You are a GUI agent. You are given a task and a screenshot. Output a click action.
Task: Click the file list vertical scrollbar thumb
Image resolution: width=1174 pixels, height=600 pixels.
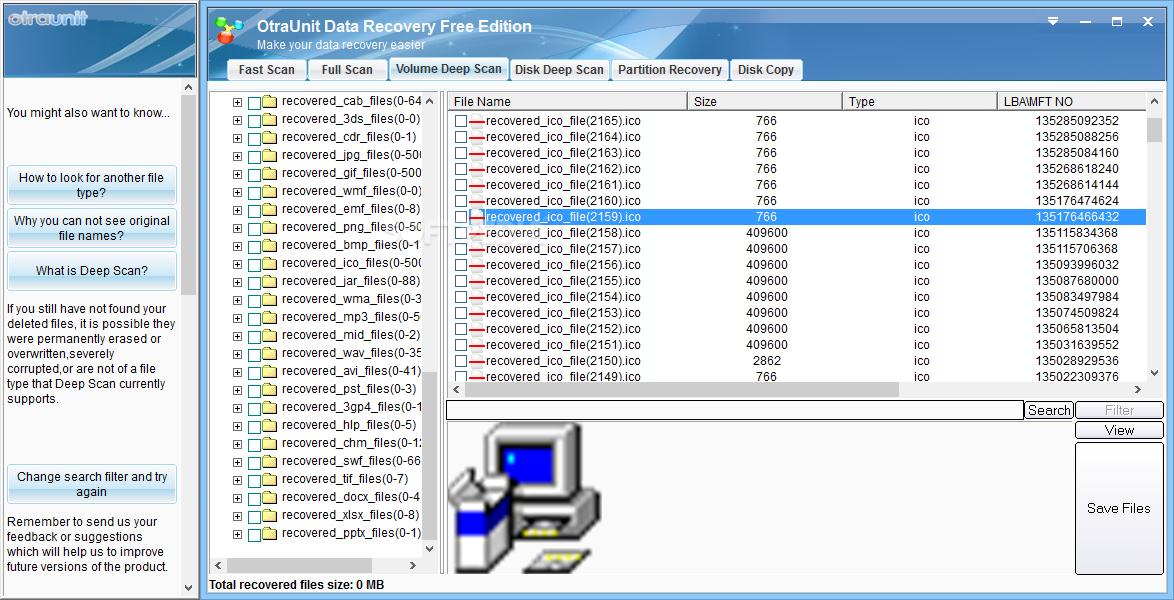1153,129
